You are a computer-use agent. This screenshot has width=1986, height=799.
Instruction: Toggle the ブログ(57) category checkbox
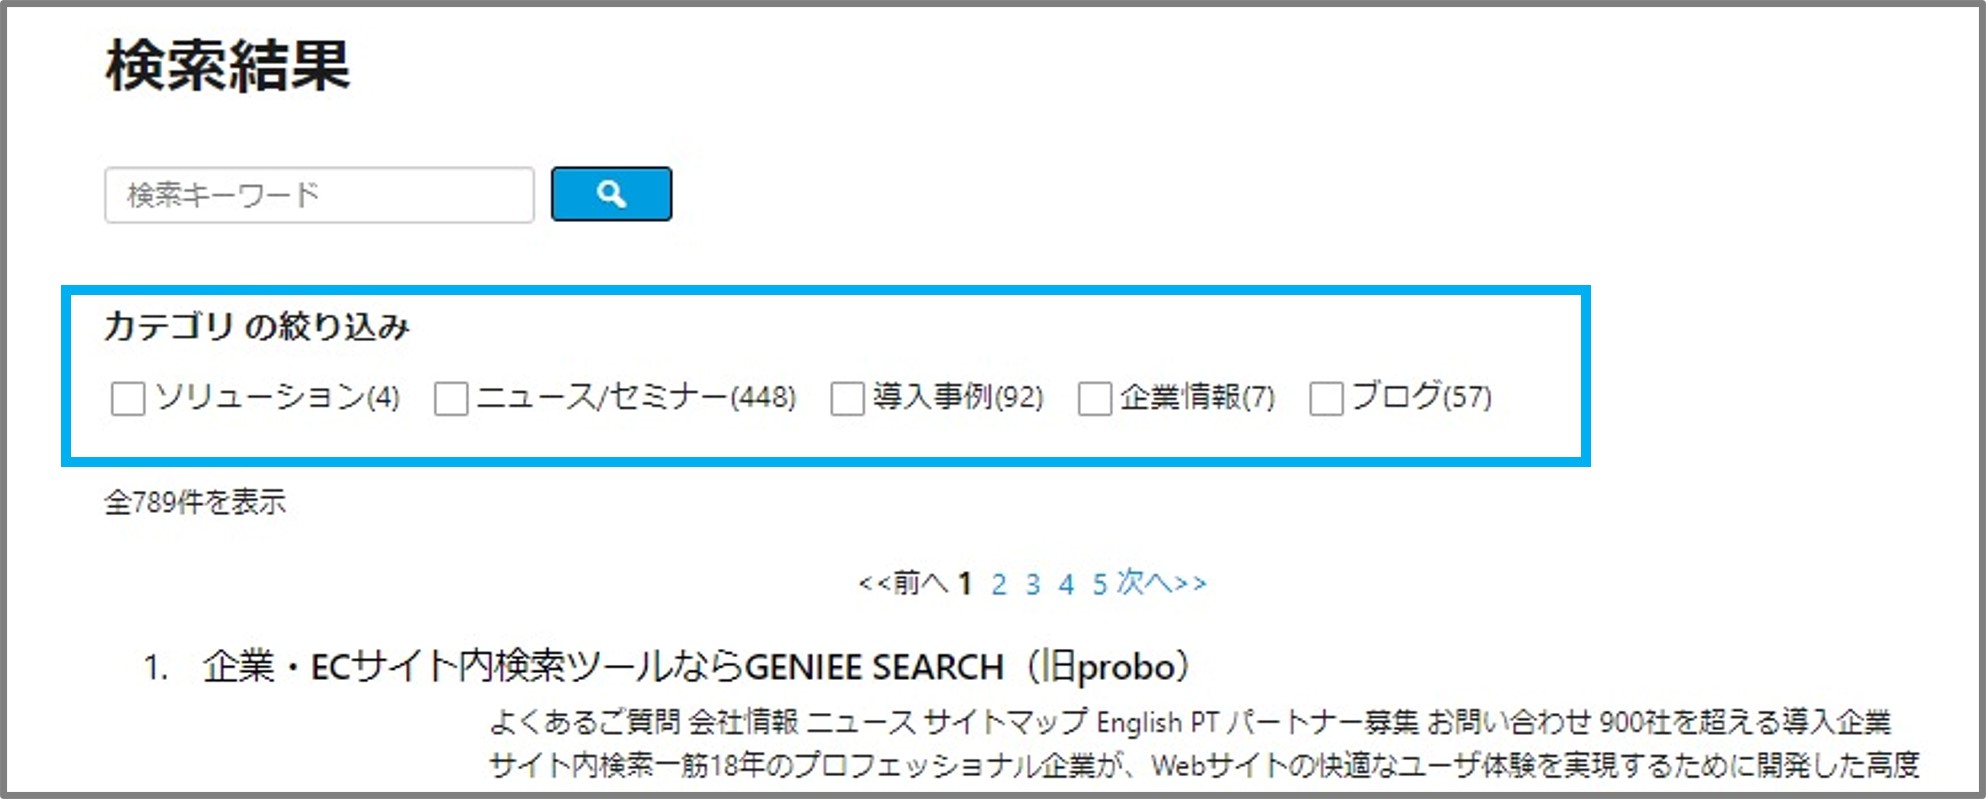pos(1326,398)
